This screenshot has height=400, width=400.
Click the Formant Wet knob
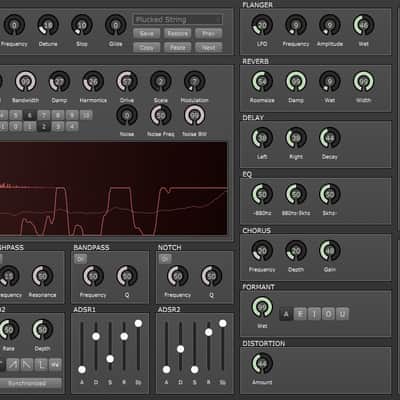(262, 307)
